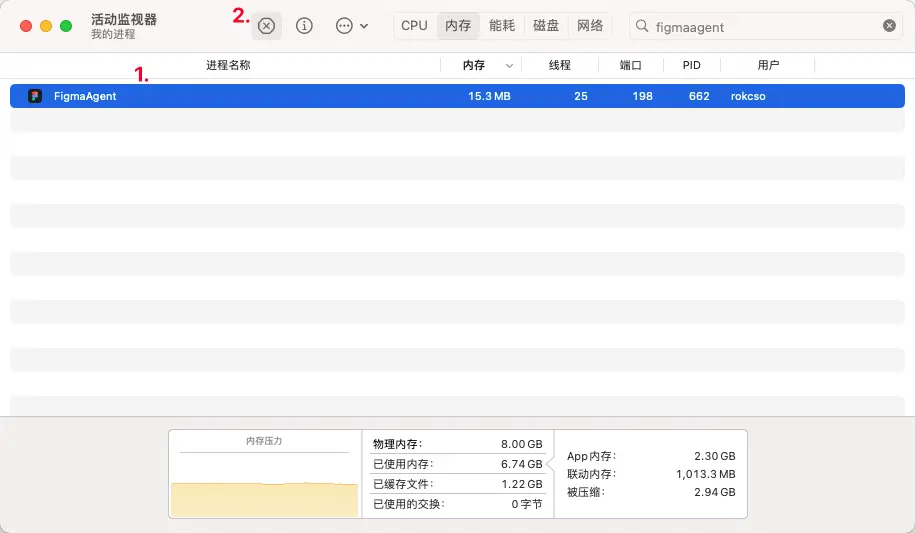Click ports value 198 cell

(x=642, y=96)
